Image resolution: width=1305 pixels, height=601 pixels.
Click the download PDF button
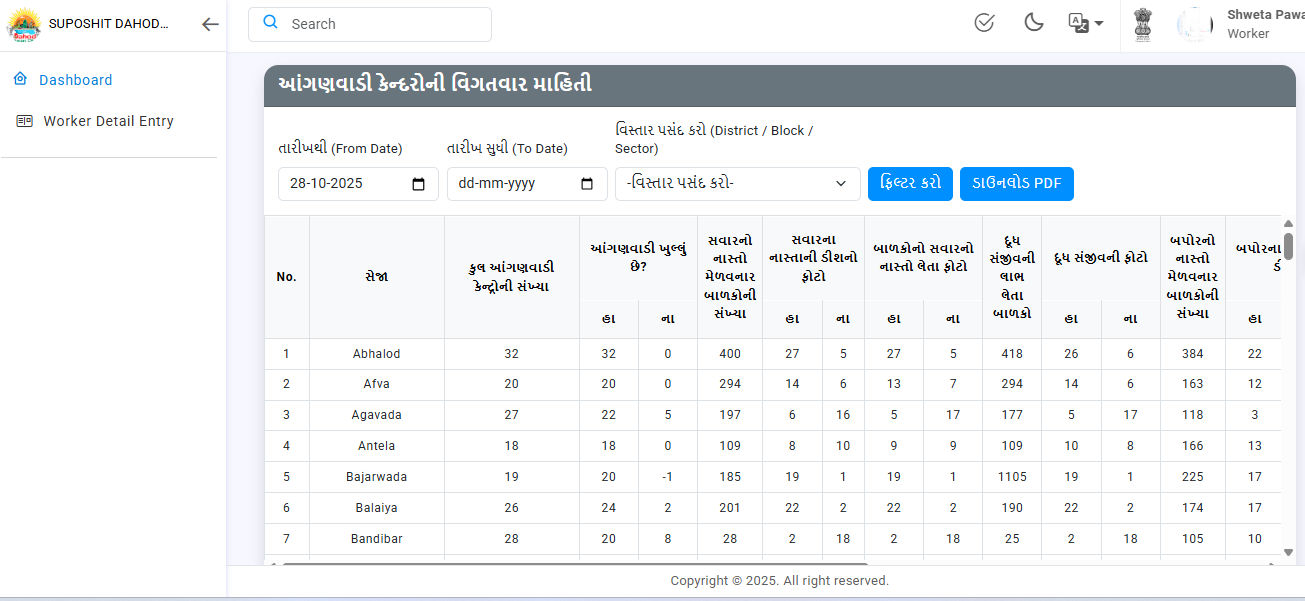click(x=1016, y=183)
